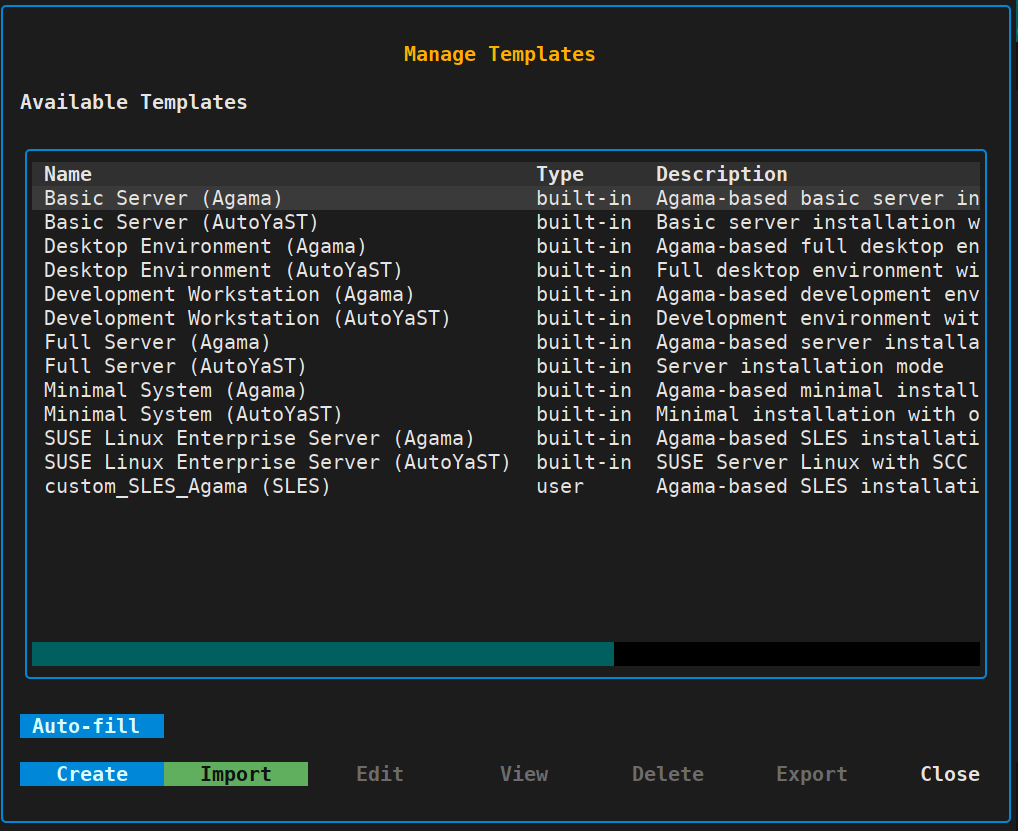The height and width of the screenshot is (831, 1018).
Task: Close the Manage Templates dialog
Action: pyautogui.click(x=949, y=773)
